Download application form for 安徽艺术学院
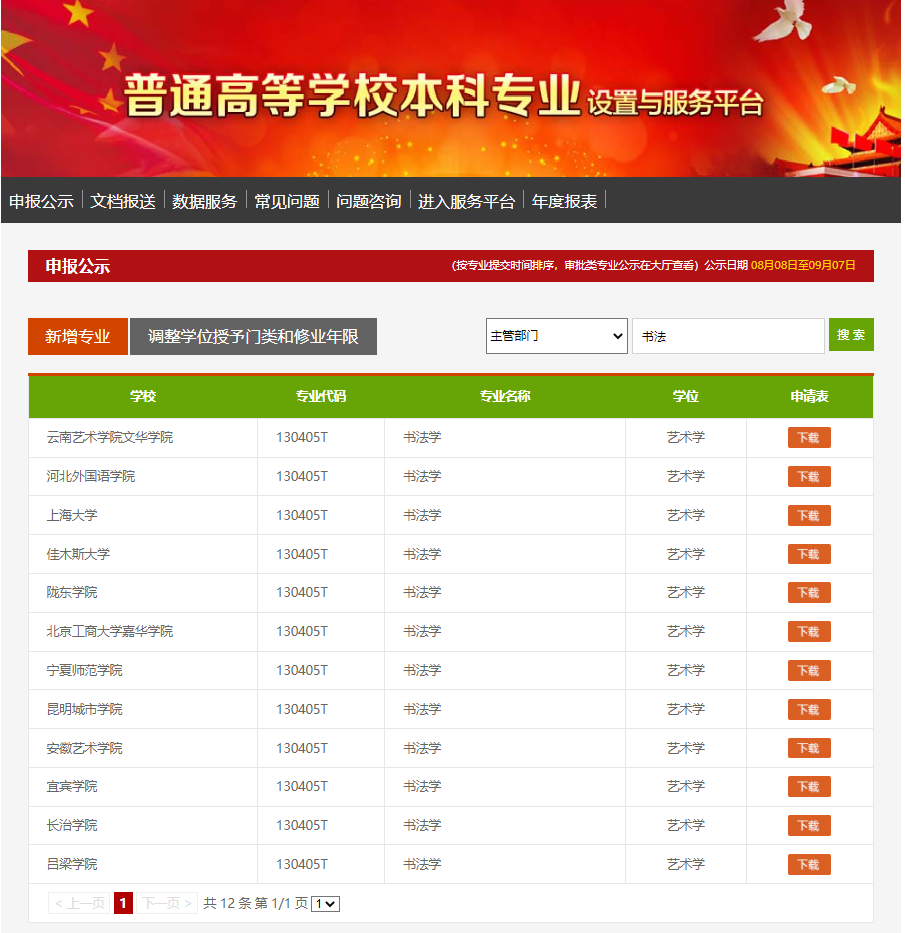 [809, 749]
